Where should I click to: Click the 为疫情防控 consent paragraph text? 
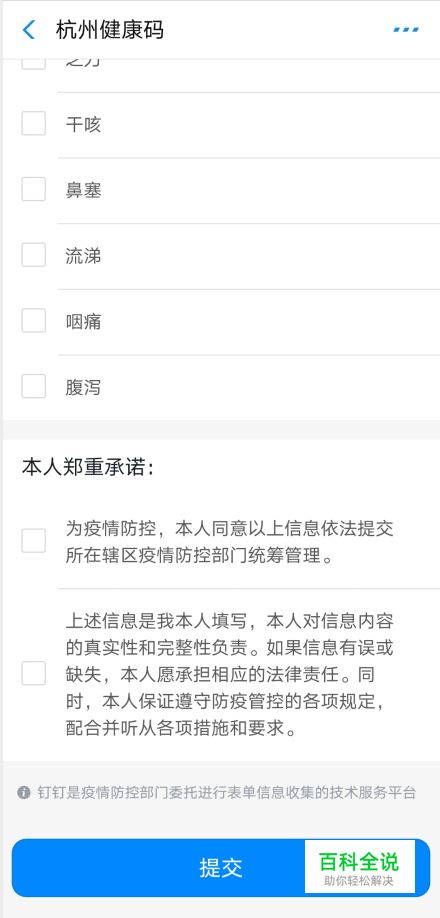pos(229,542)
